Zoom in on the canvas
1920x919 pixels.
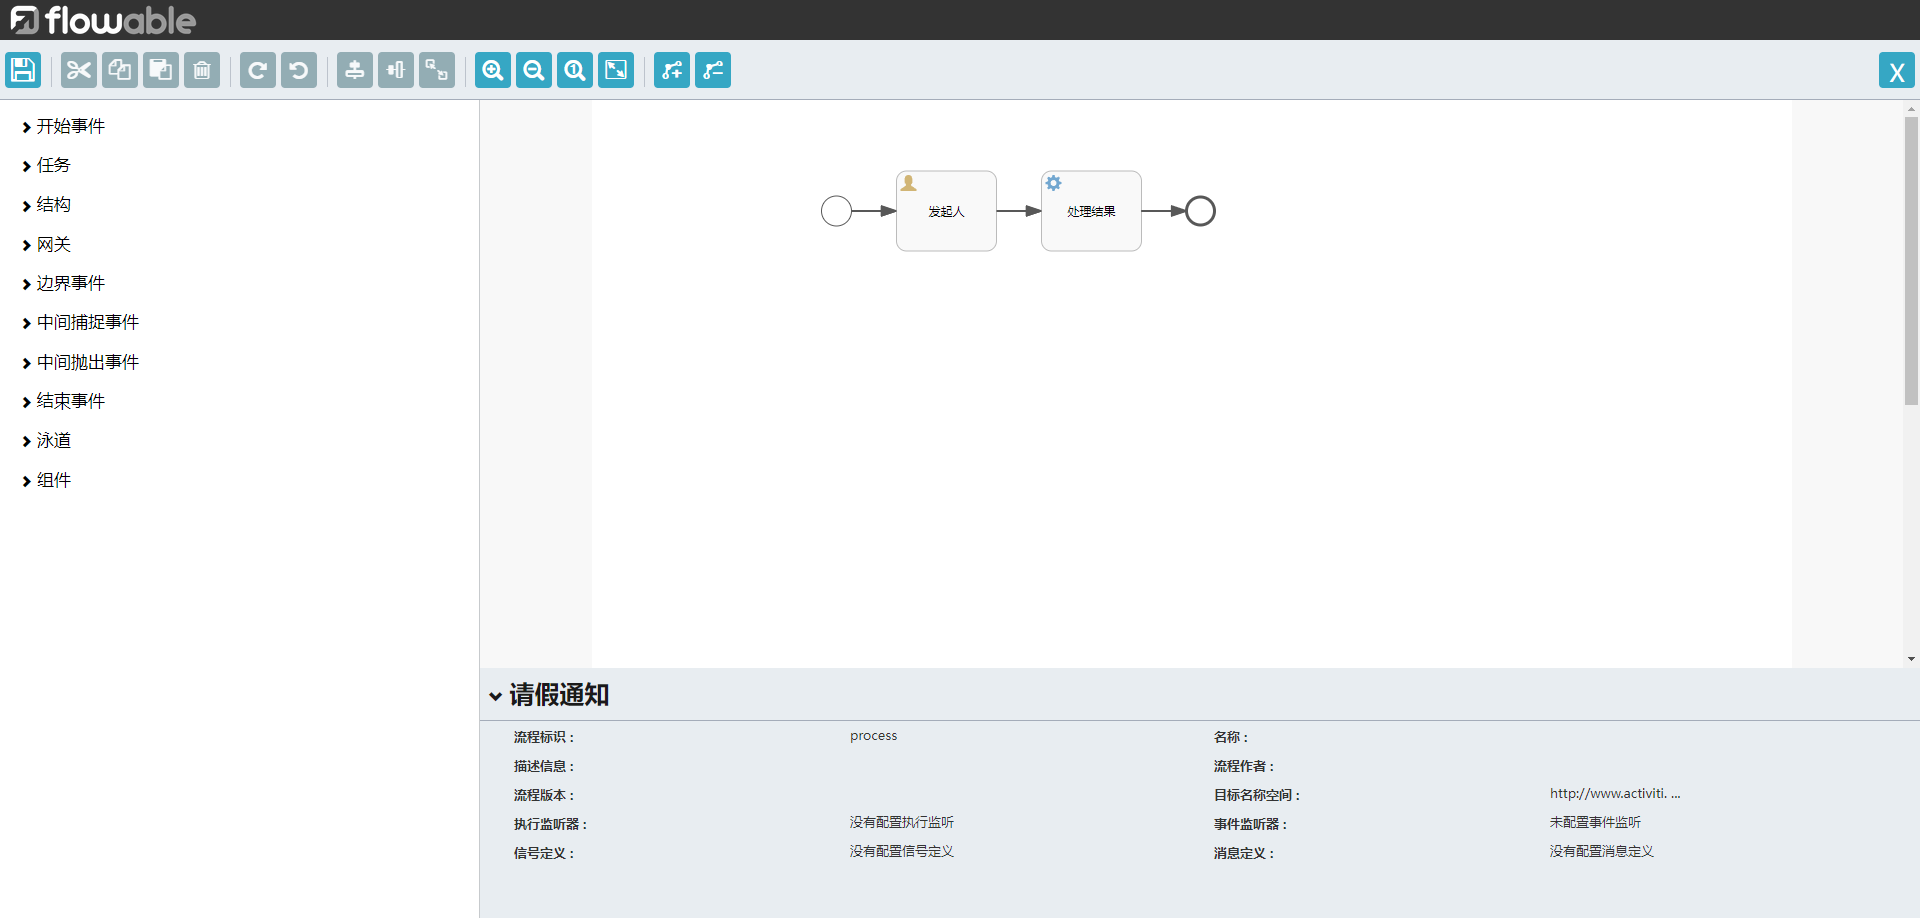(x=492, y=70)
